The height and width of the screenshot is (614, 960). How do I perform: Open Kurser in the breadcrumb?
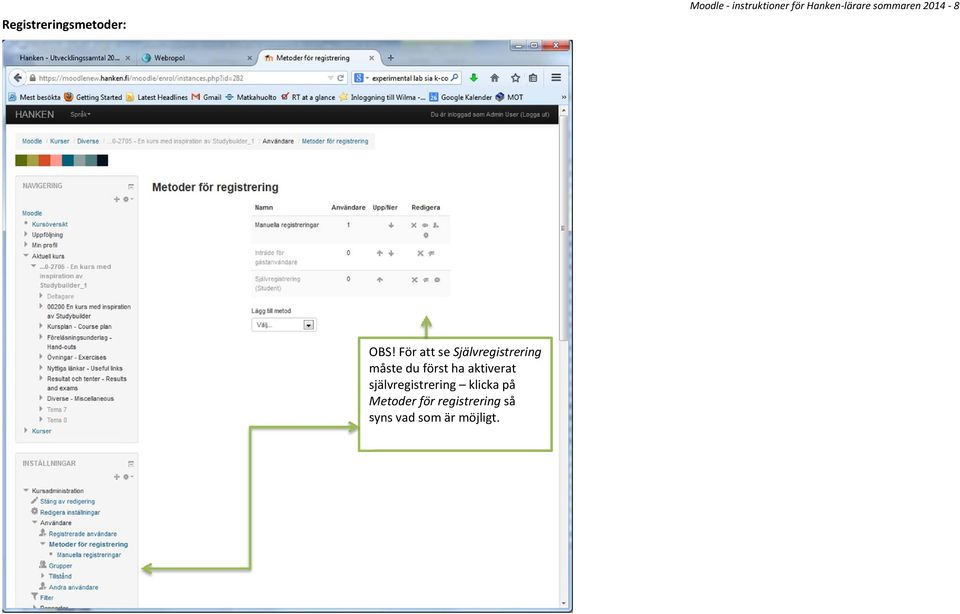(x=59, y=141)
